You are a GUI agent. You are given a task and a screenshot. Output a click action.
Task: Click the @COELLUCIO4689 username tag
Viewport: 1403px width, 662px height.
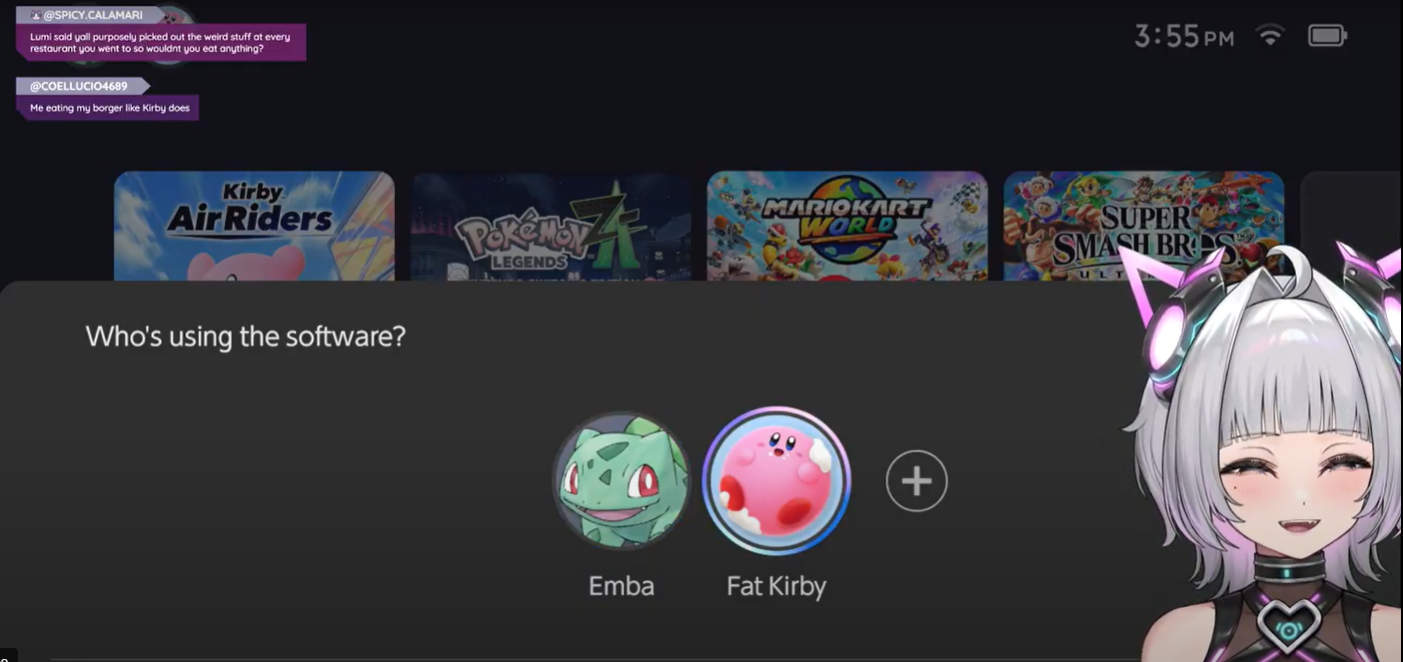(x=84, y=86)
